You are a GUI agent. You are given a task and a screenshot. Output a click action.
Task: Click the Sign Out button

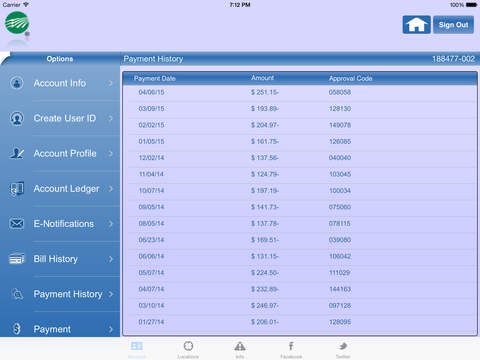tap(453, 25)
